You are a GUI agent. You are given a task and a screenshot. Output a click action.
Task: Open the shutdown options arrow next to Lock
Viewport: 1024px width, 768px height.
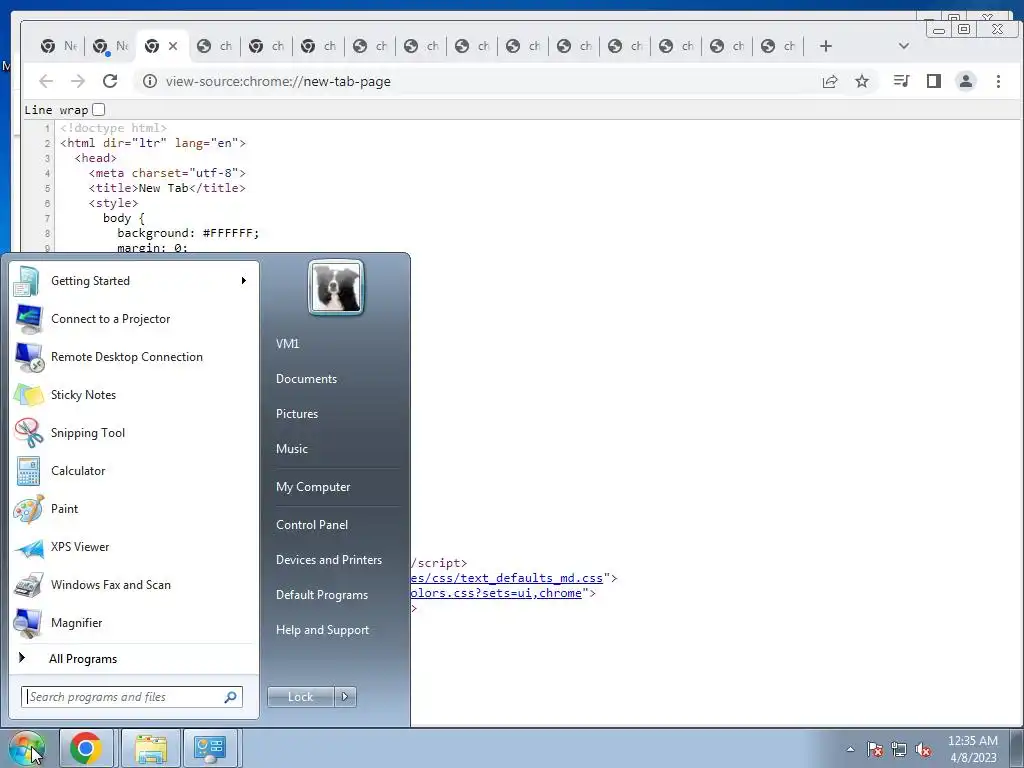coord(345,697)
